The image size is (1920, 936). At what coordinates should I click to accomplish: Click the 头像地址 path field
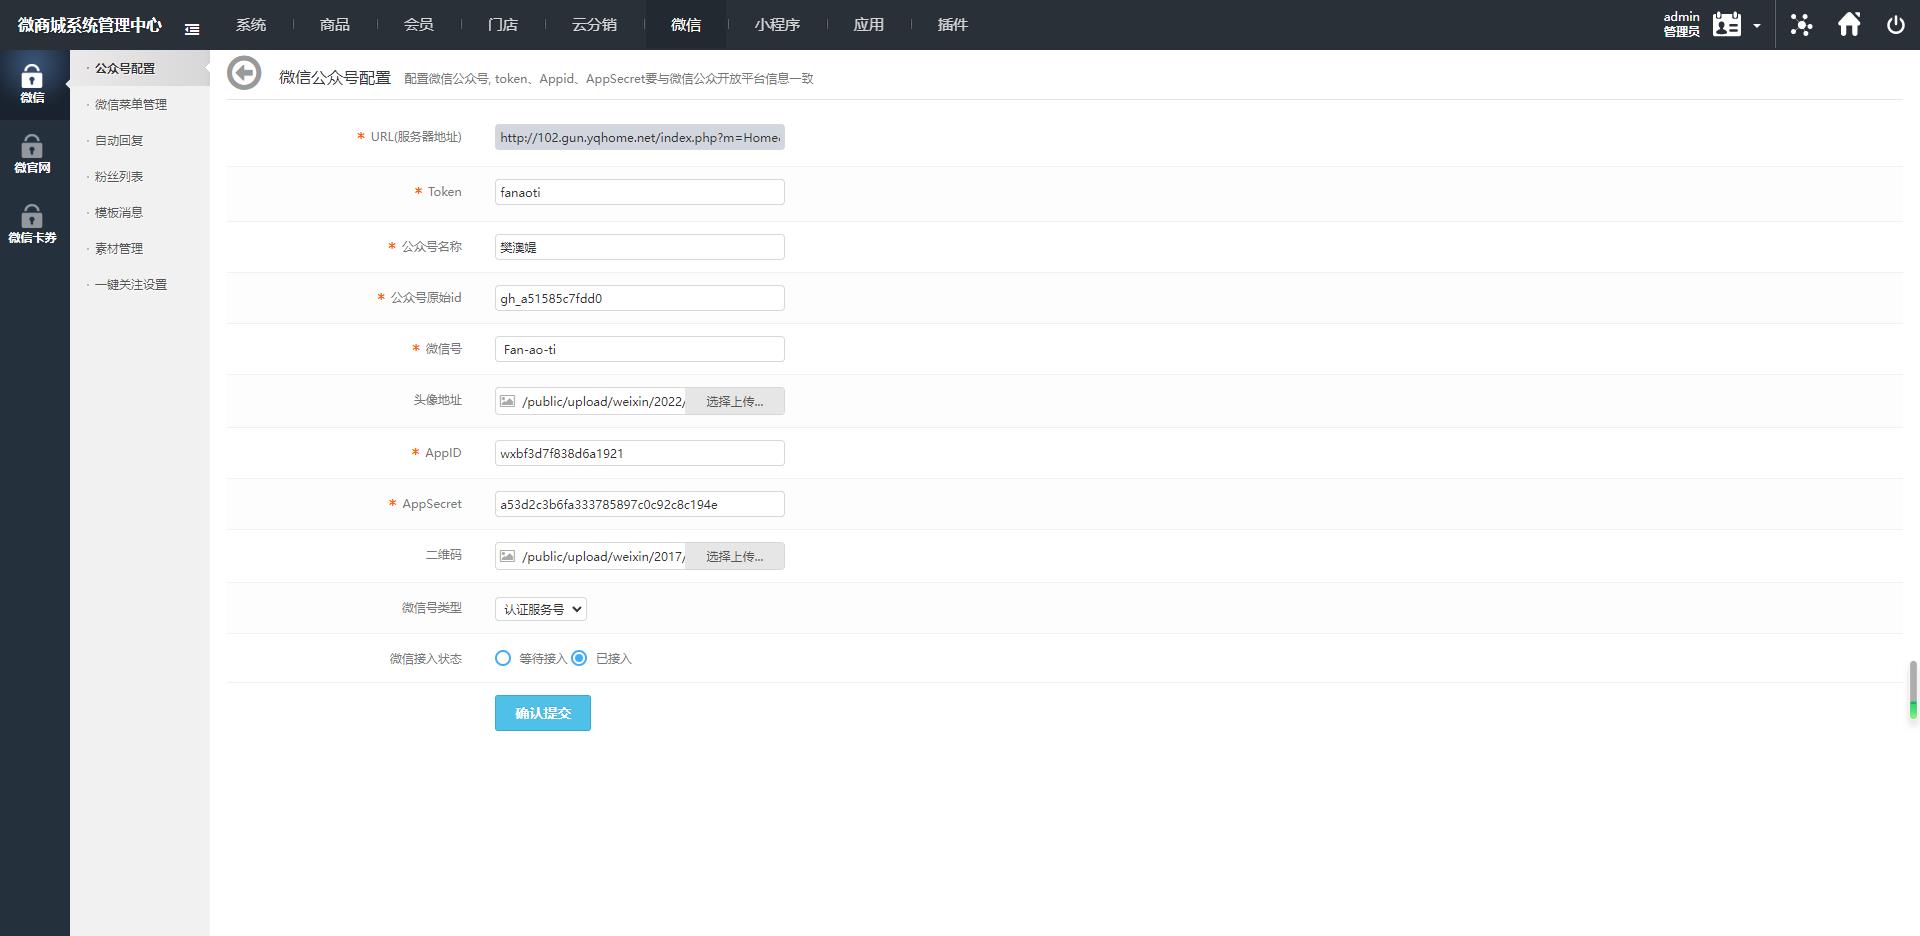603,401
